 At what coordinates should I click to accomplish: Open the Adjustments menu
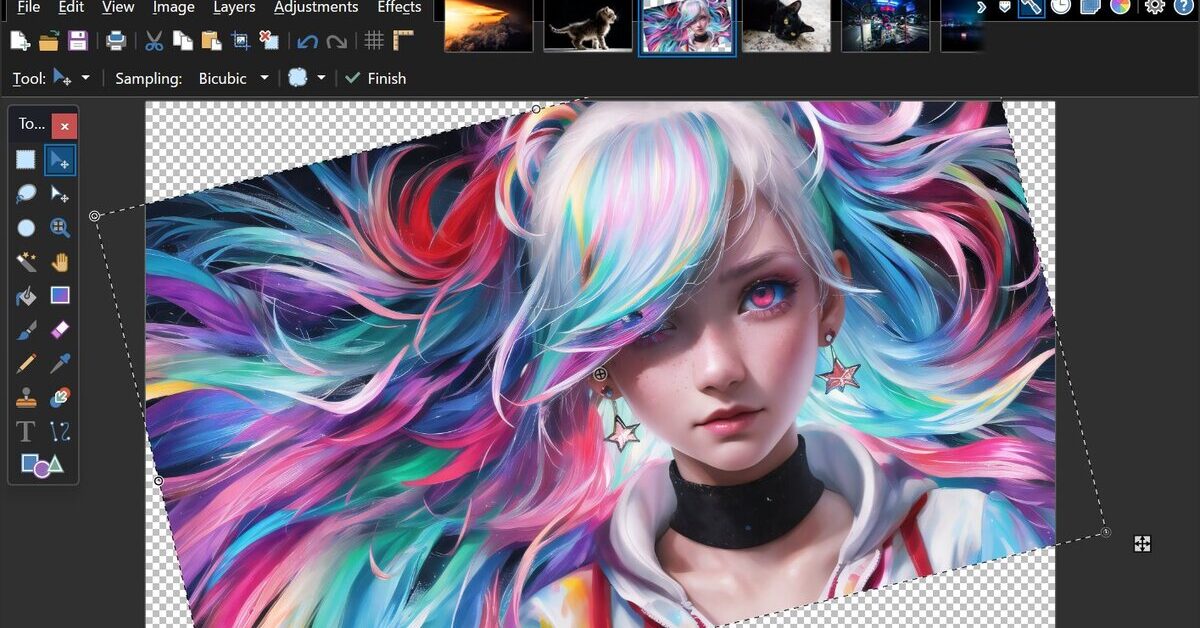tap(316, 8)
